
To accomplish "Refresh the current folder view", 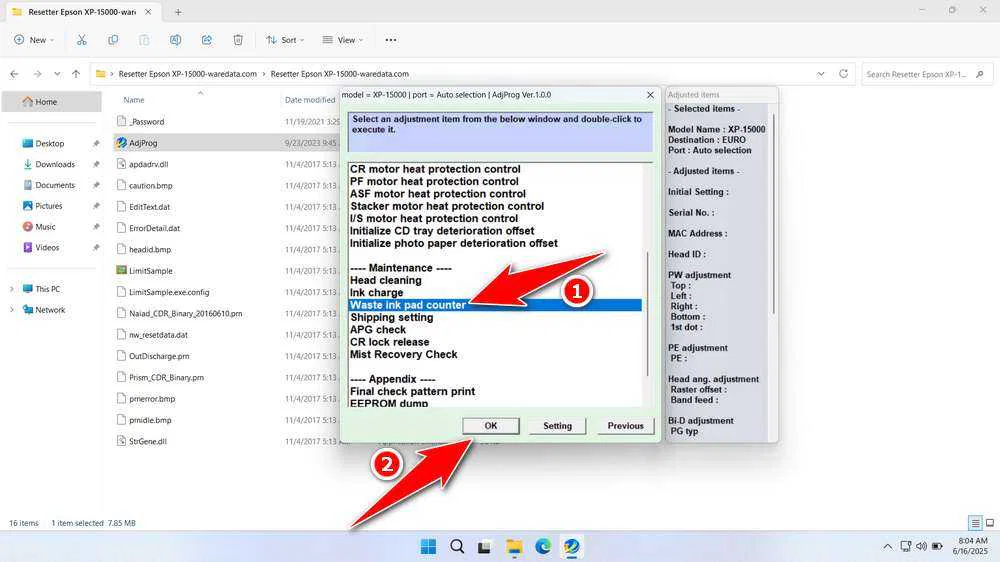I will tap(845, 74).
